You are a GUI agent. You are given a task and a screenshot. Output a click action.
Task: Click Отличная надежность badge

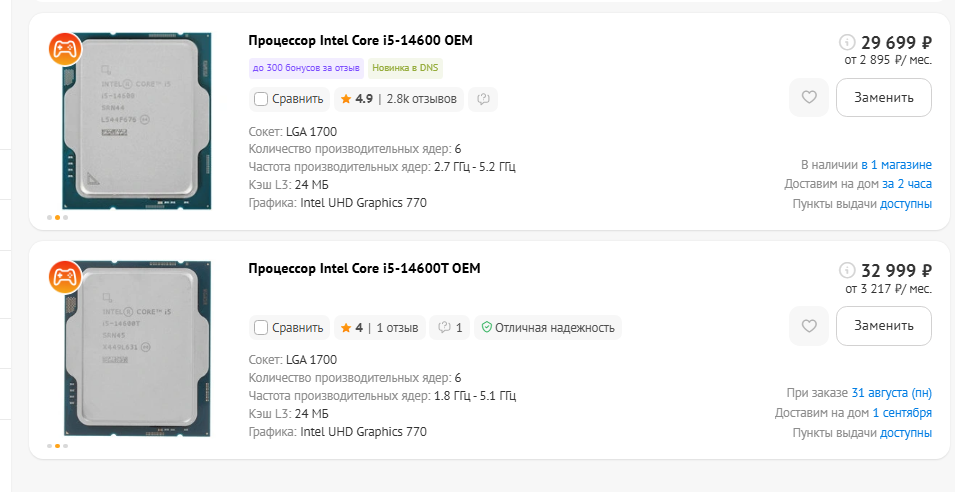548,328
